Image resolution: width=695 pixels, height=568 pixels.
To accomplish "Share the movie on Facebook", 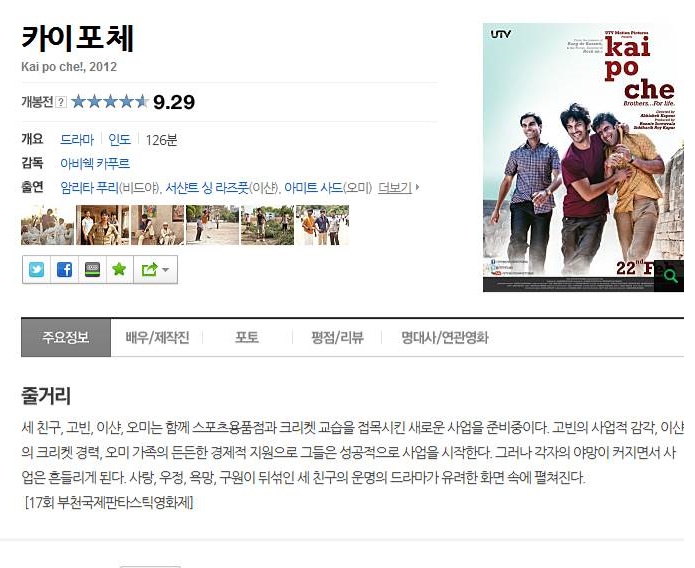I will 64,269.
